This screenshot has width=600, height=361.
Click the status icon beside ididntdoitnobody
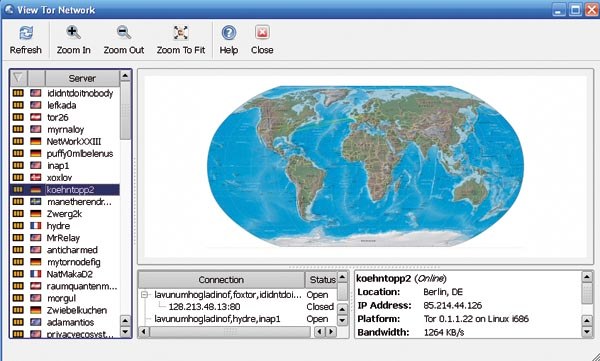(x=18, y=93)
